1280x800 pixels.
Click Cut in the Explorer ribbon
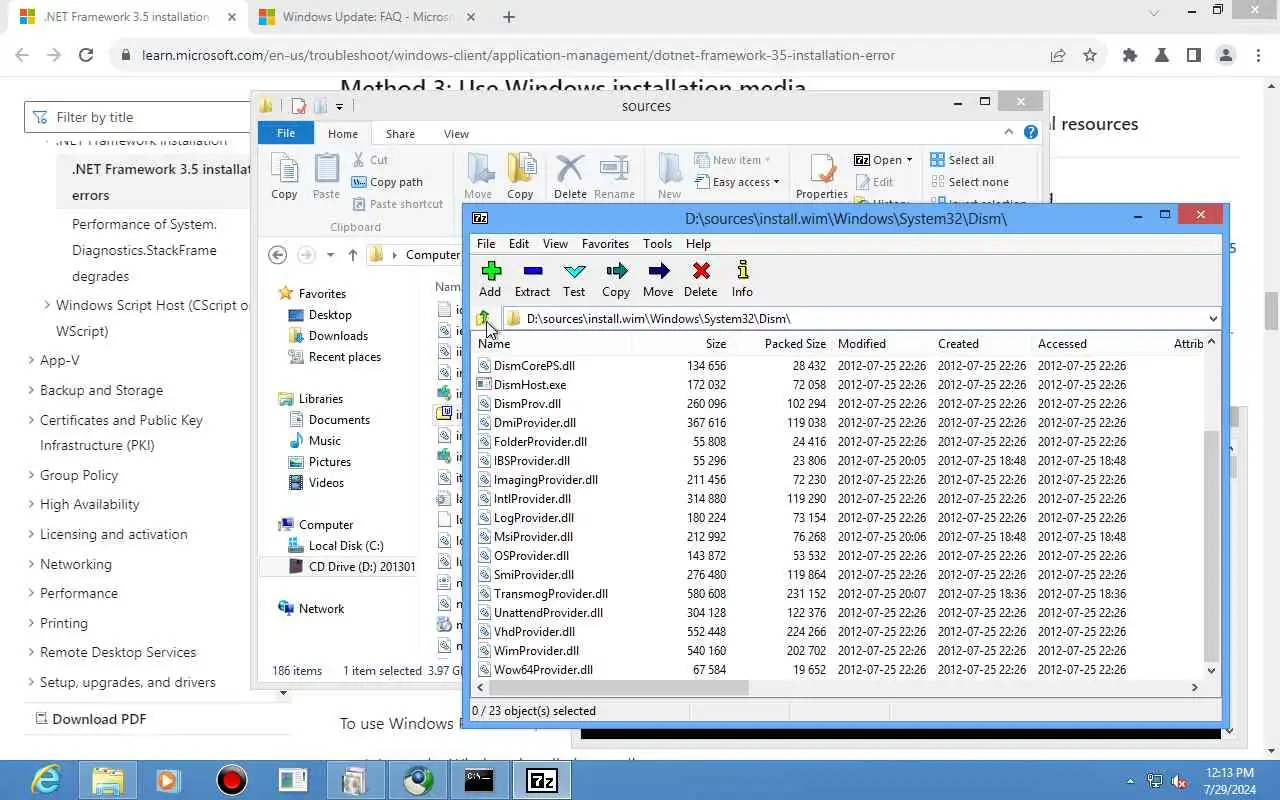pos(370,160)
